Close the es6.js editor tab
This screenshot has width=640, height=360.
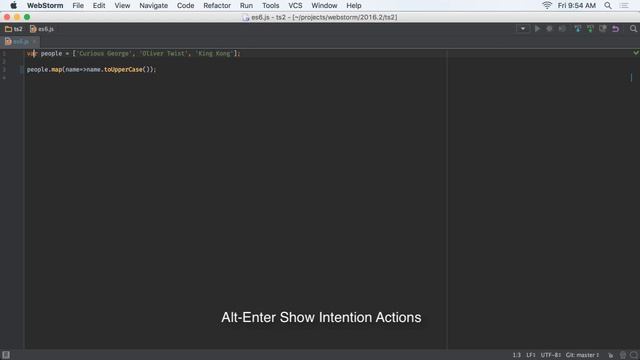(35, 41)
